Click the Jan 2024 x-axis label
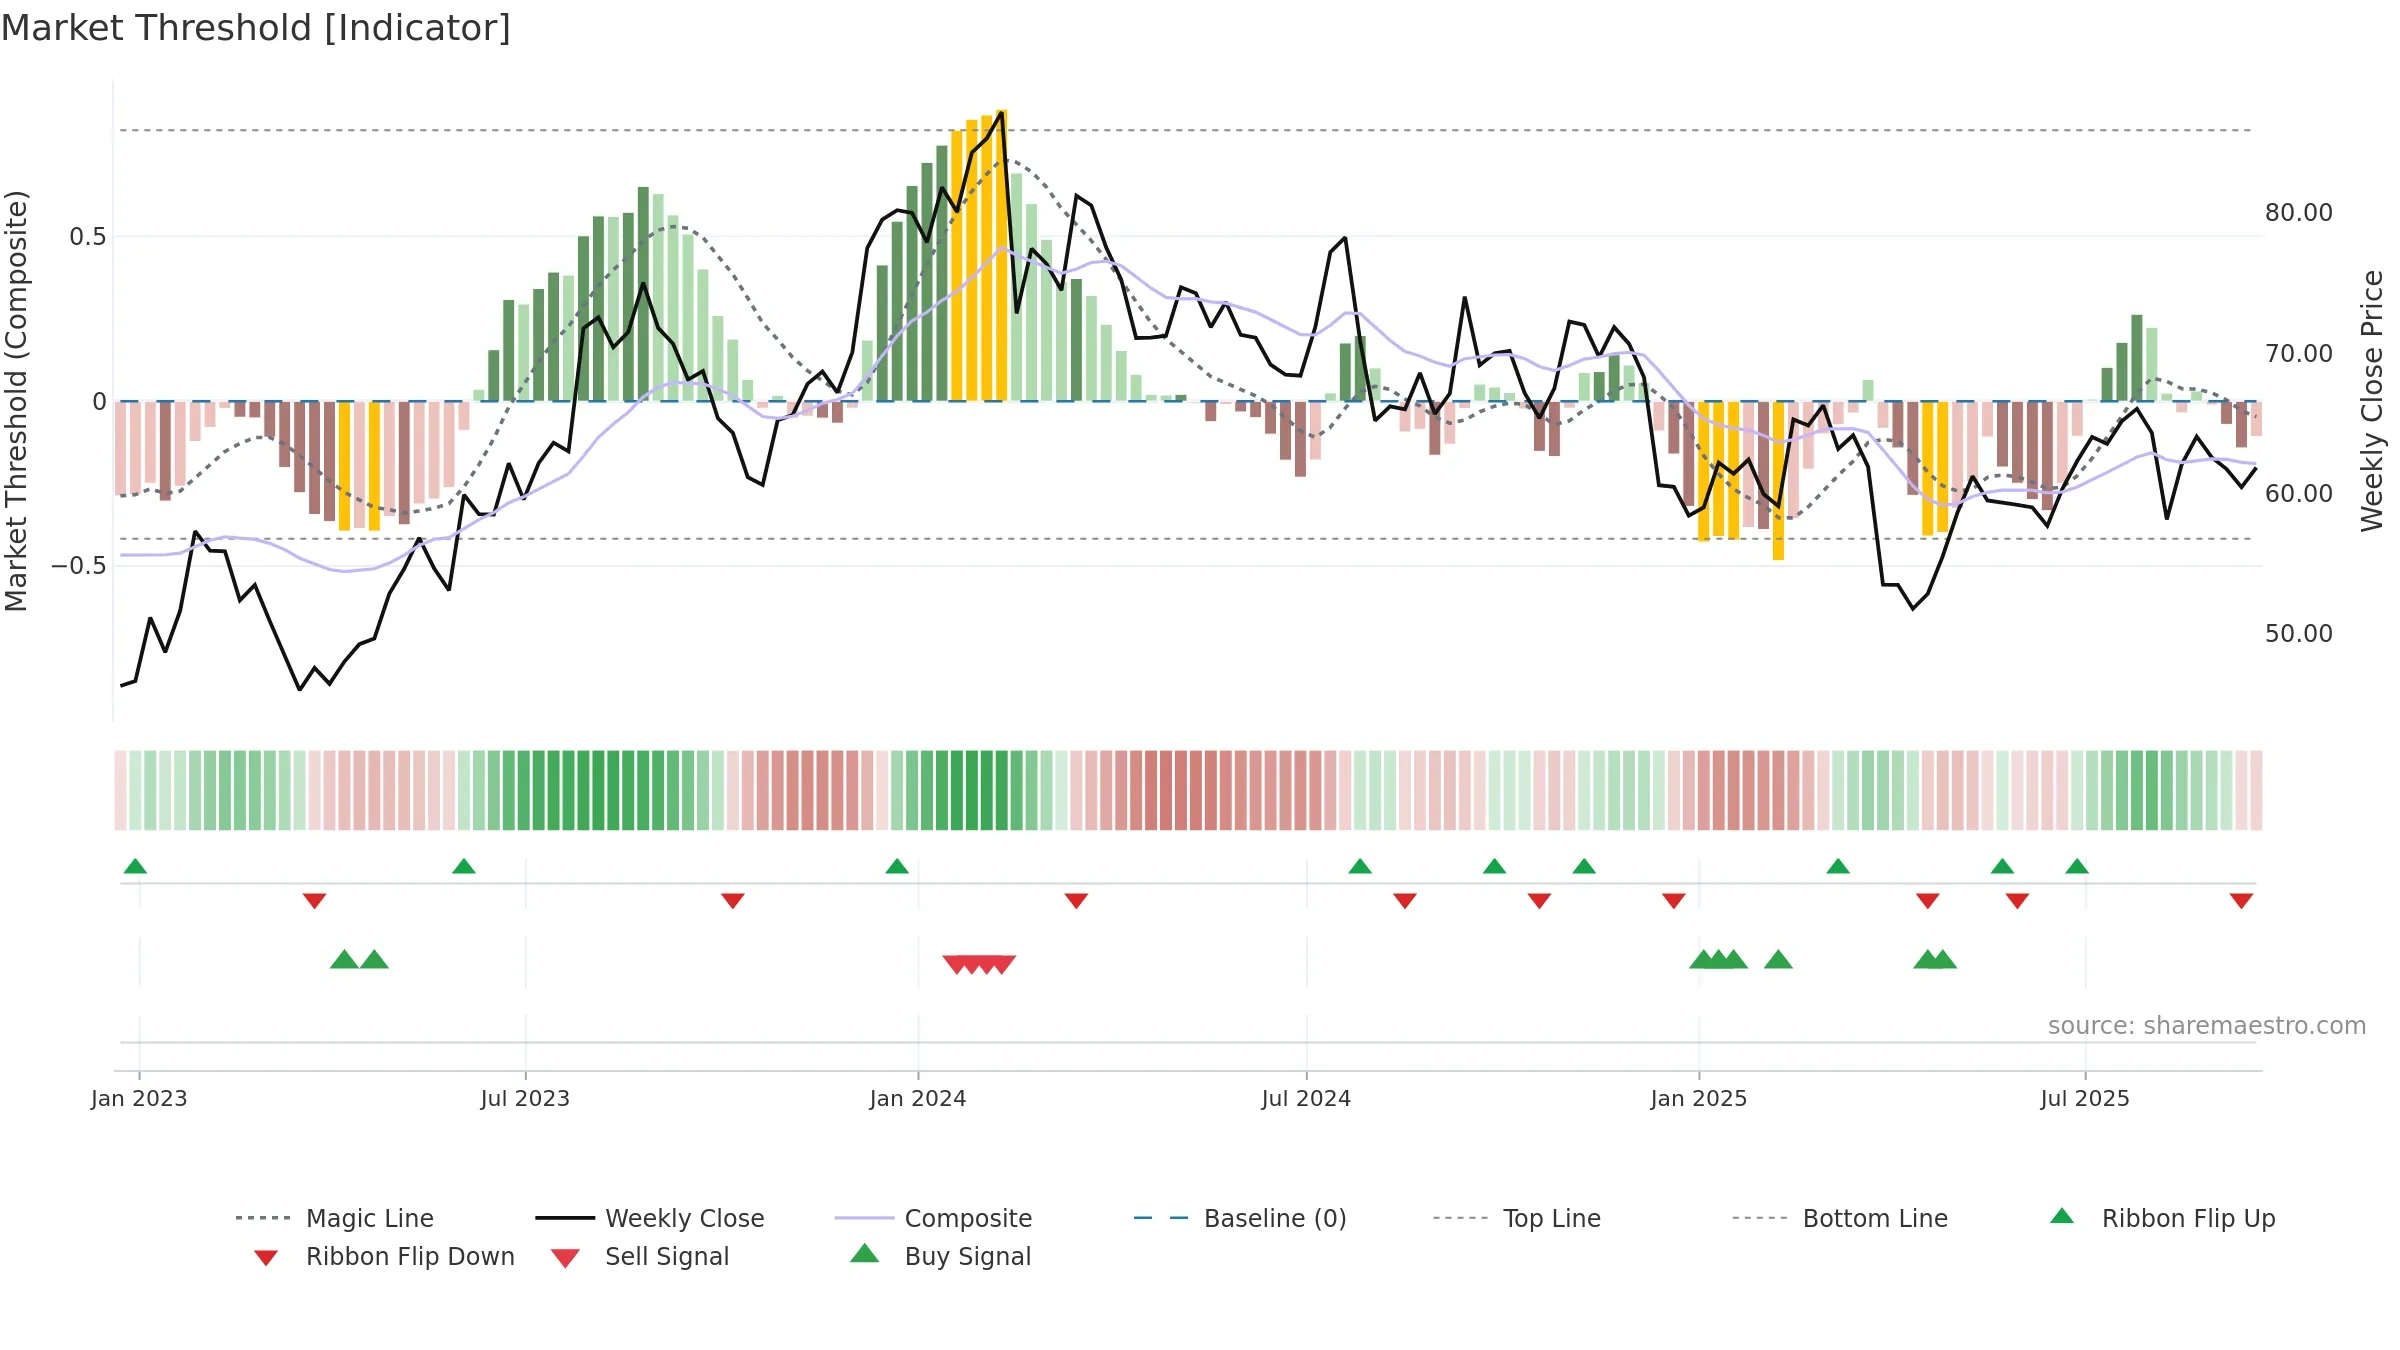This screenshot has width=2400, height=1350. [x=918, y=1098]
